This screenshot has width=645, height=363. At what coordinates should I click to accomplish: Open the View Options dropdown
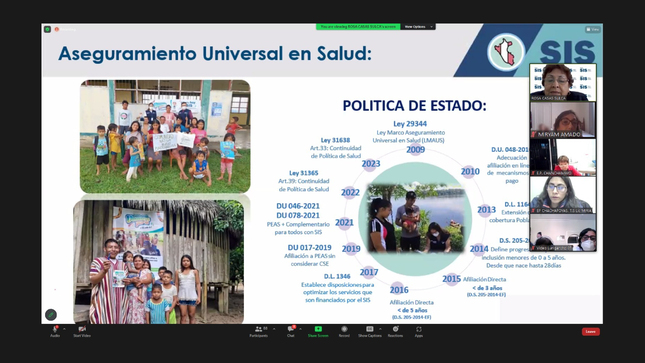pos(418,27)
